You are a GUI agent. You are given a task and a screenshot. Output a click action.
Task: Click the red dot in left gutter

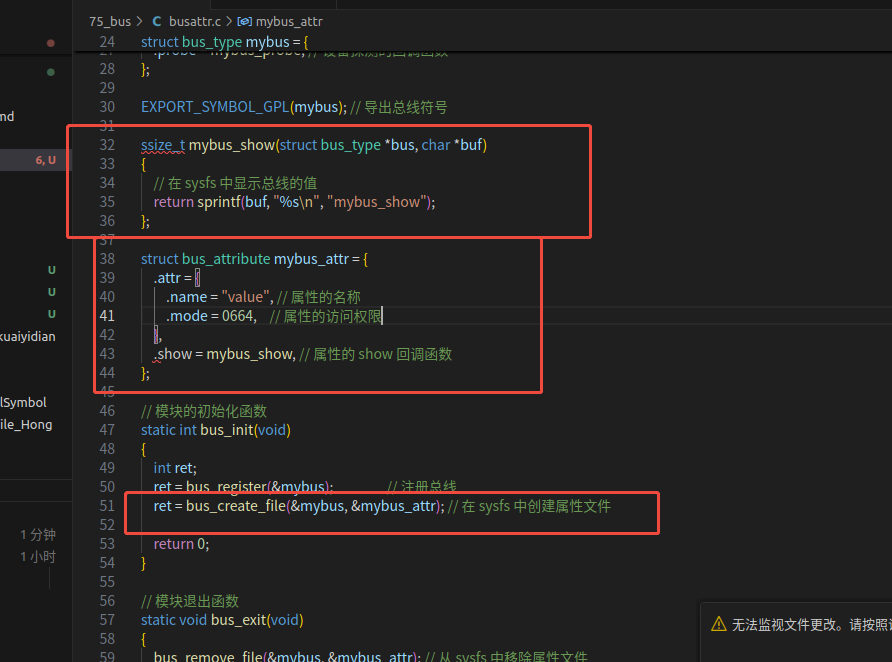tap(51, 43)
